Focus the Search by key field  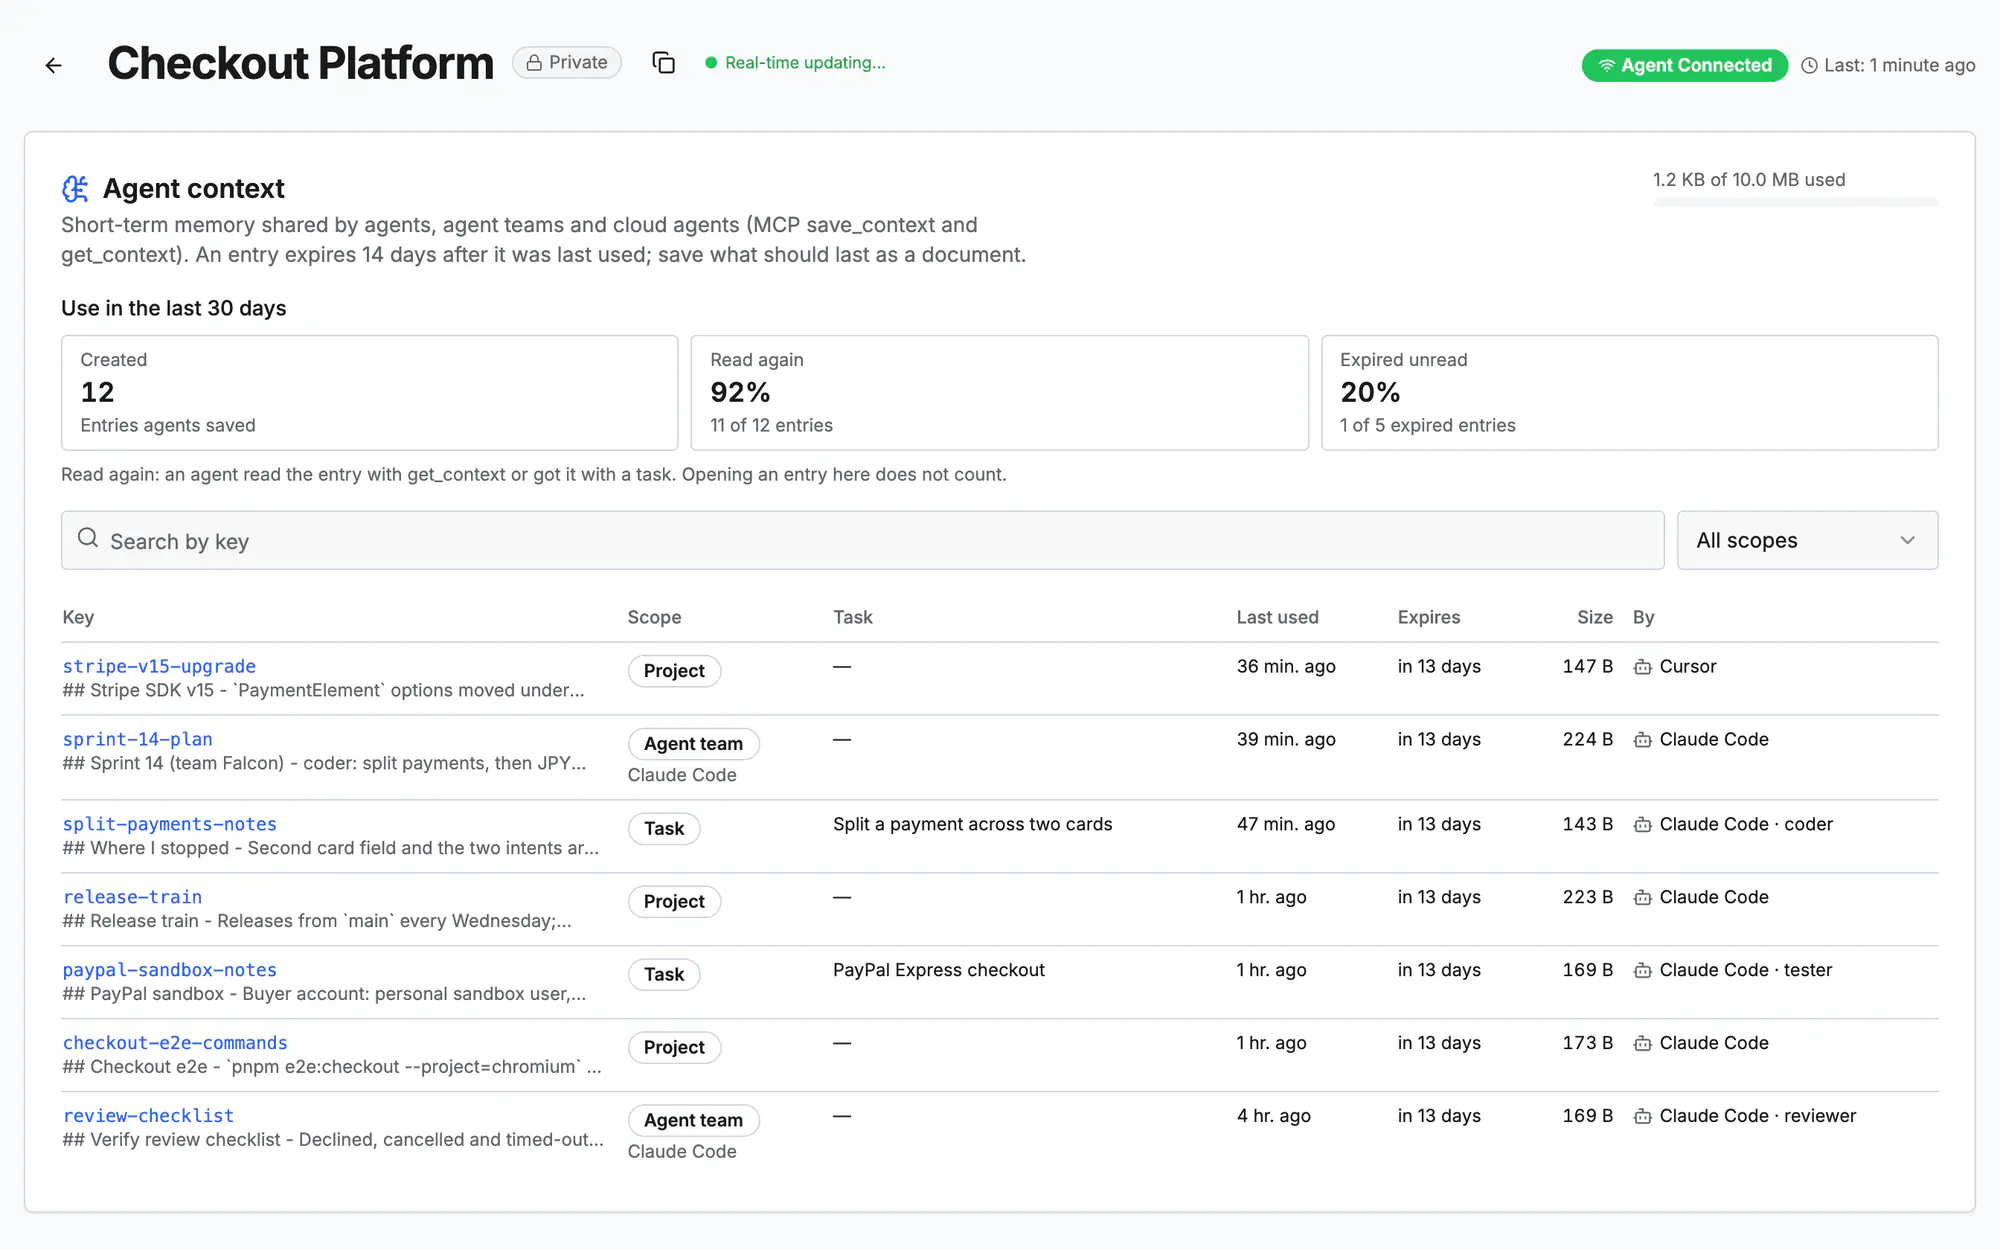click(862, 540)
